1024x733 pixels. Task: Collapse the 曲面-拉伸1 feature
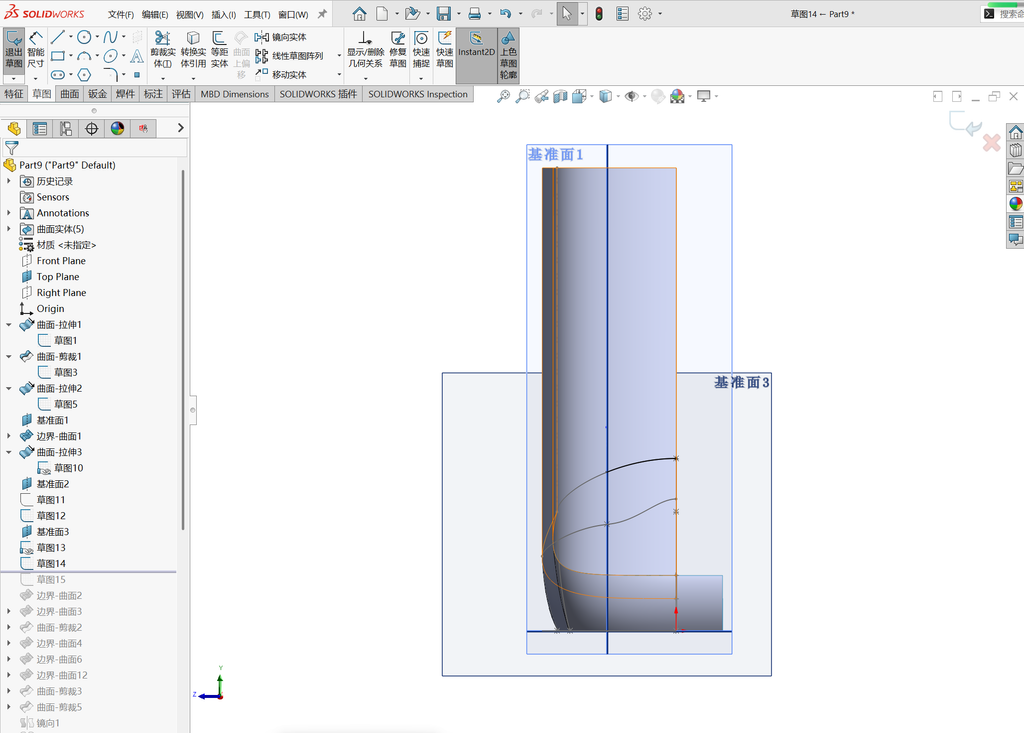coord(8,325)
